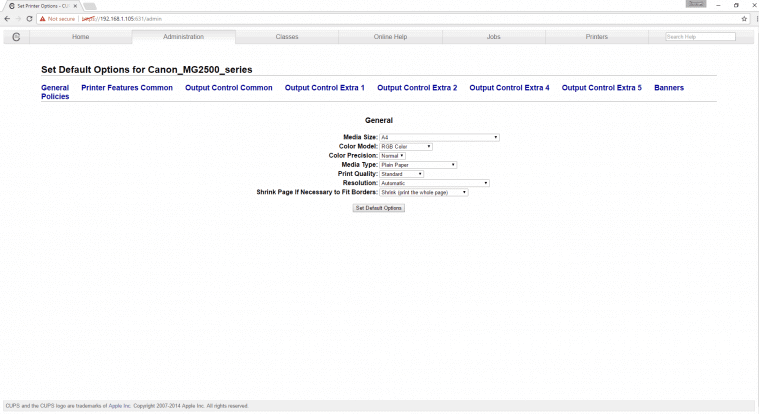Click the Search Help input field
759x414 pixels.
pos(700,37)
